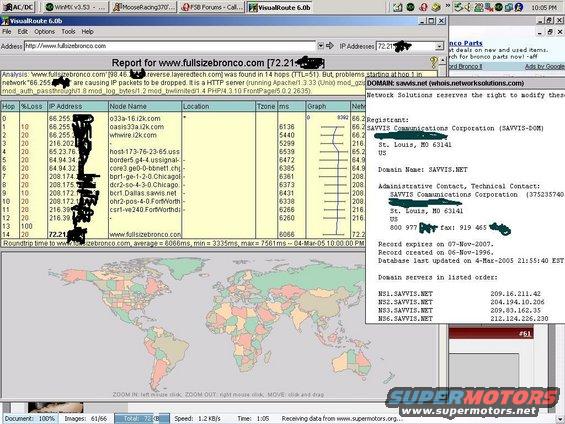This screenshot has height=424, width=565.
Task: Click the yellow icon in quick launch
Action: [436, 7]
